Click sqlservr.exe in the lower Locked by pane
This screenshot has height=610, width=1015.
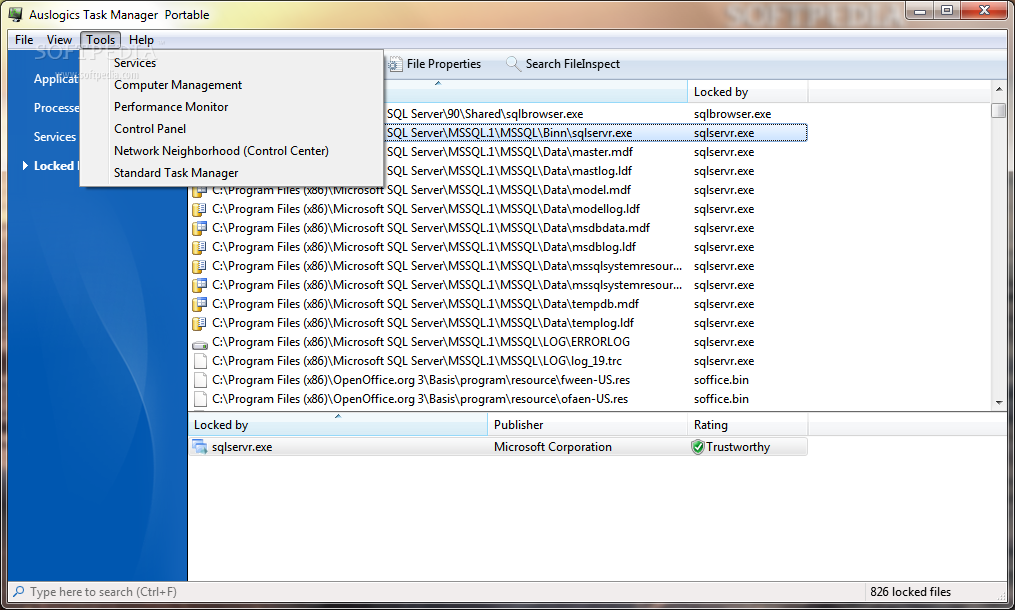click(x=242, y=447)
